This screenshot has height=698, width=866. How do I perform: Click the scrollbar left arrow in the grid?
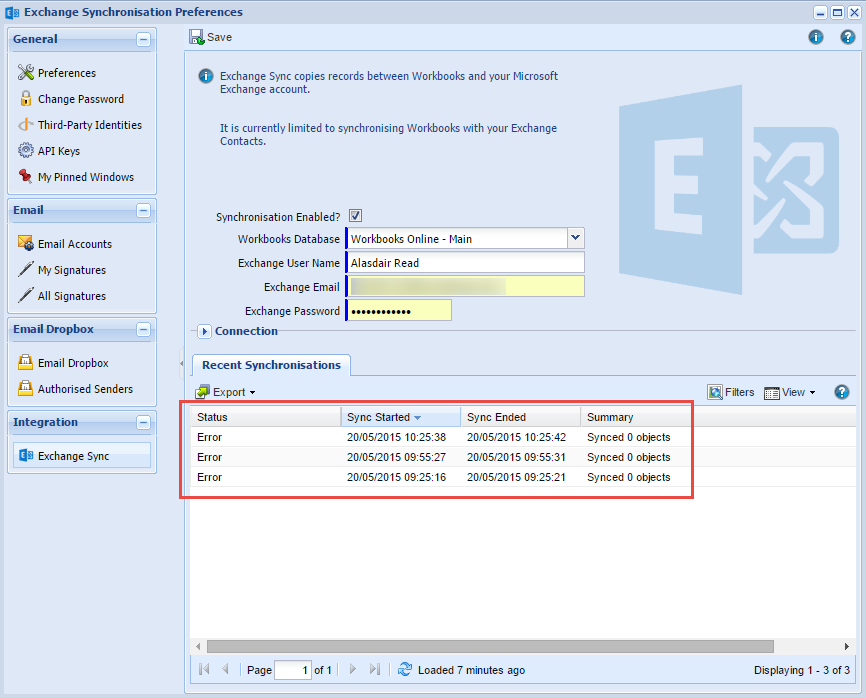[x=198, y=646]
